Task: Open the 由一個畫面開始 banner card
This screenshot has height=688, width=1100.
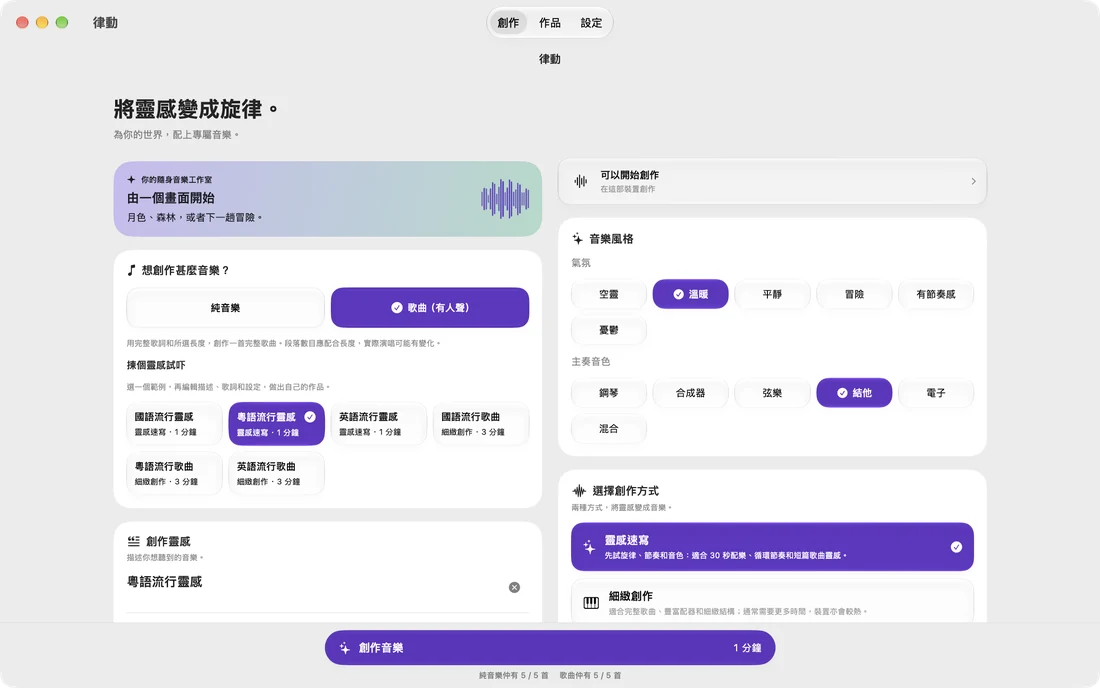Action: pyautogui.click(x=328, y=198)
